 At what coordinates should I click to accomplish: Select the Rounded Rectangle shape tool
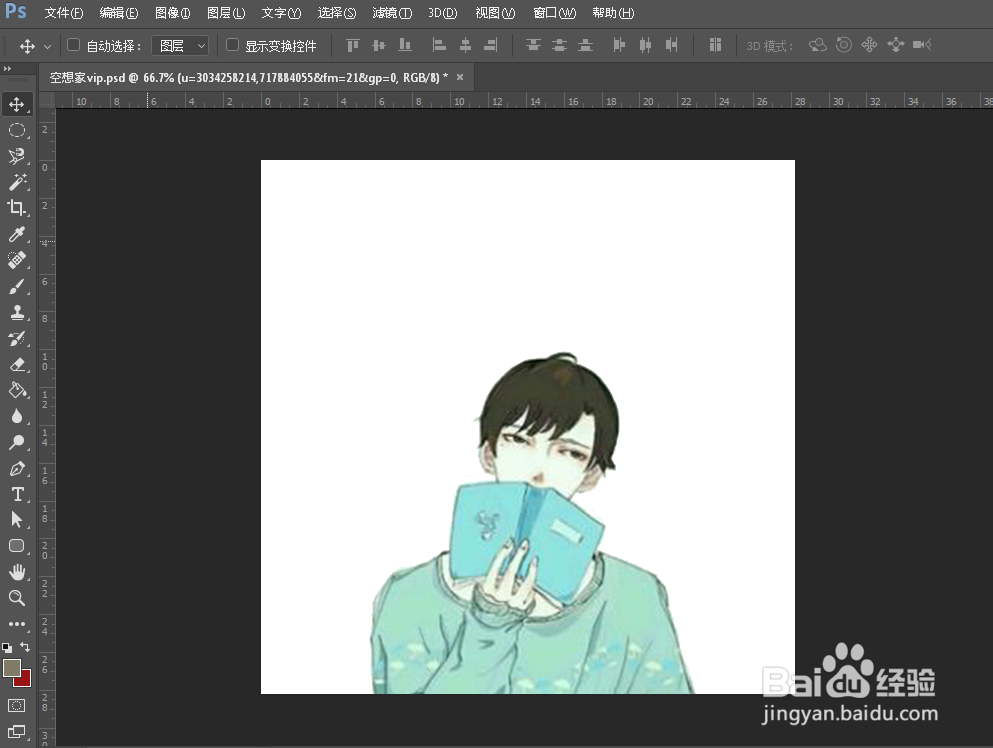(x=17, y=546)
